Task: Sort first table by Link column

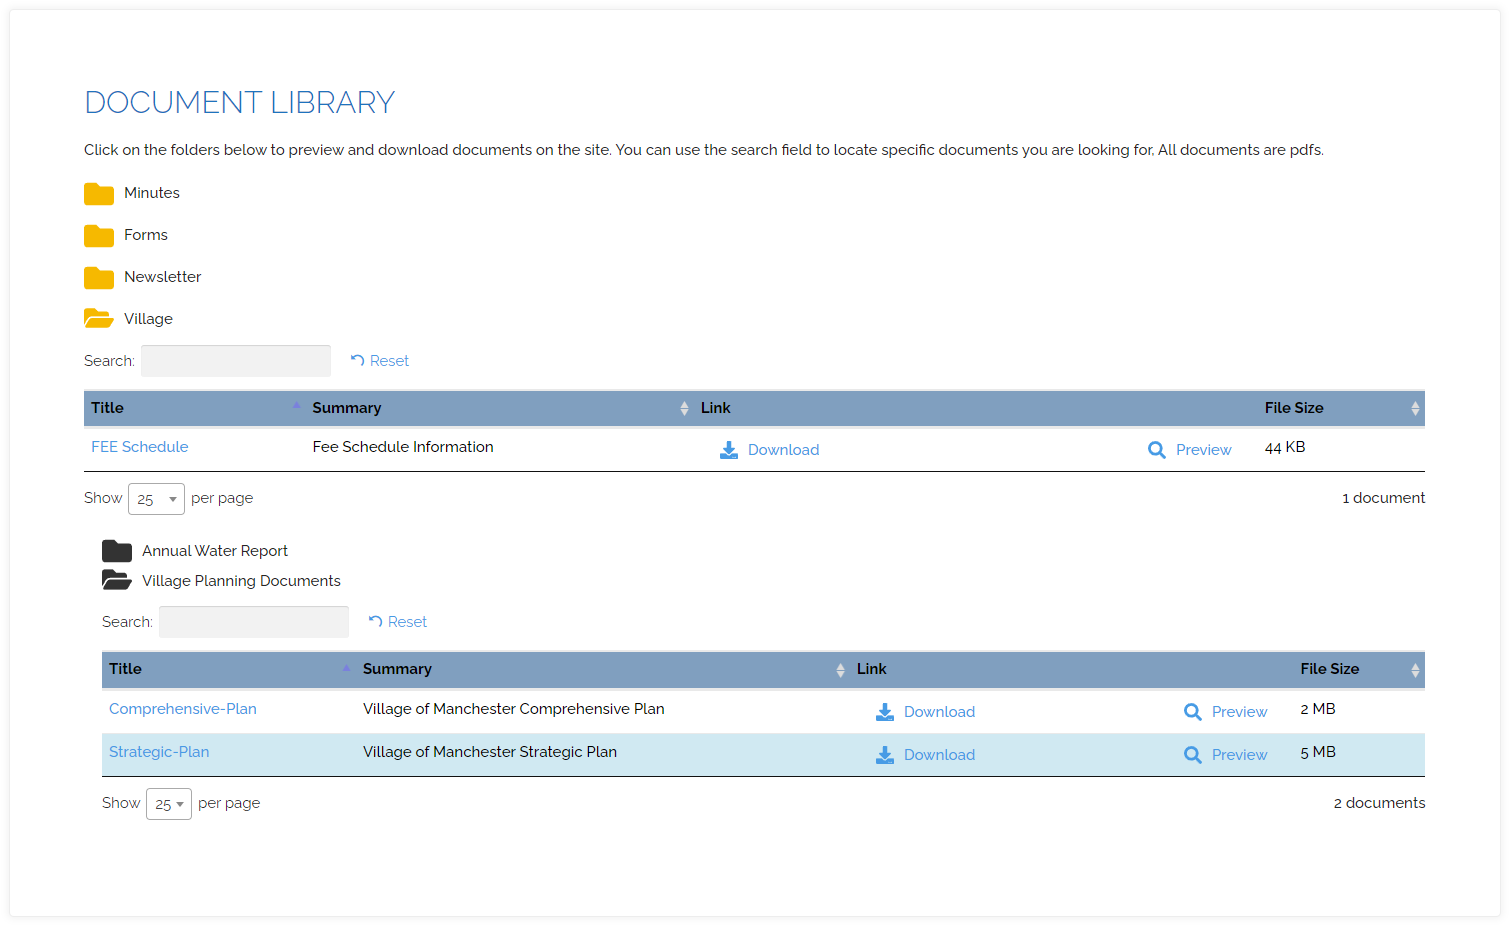Action: point(715,408)
